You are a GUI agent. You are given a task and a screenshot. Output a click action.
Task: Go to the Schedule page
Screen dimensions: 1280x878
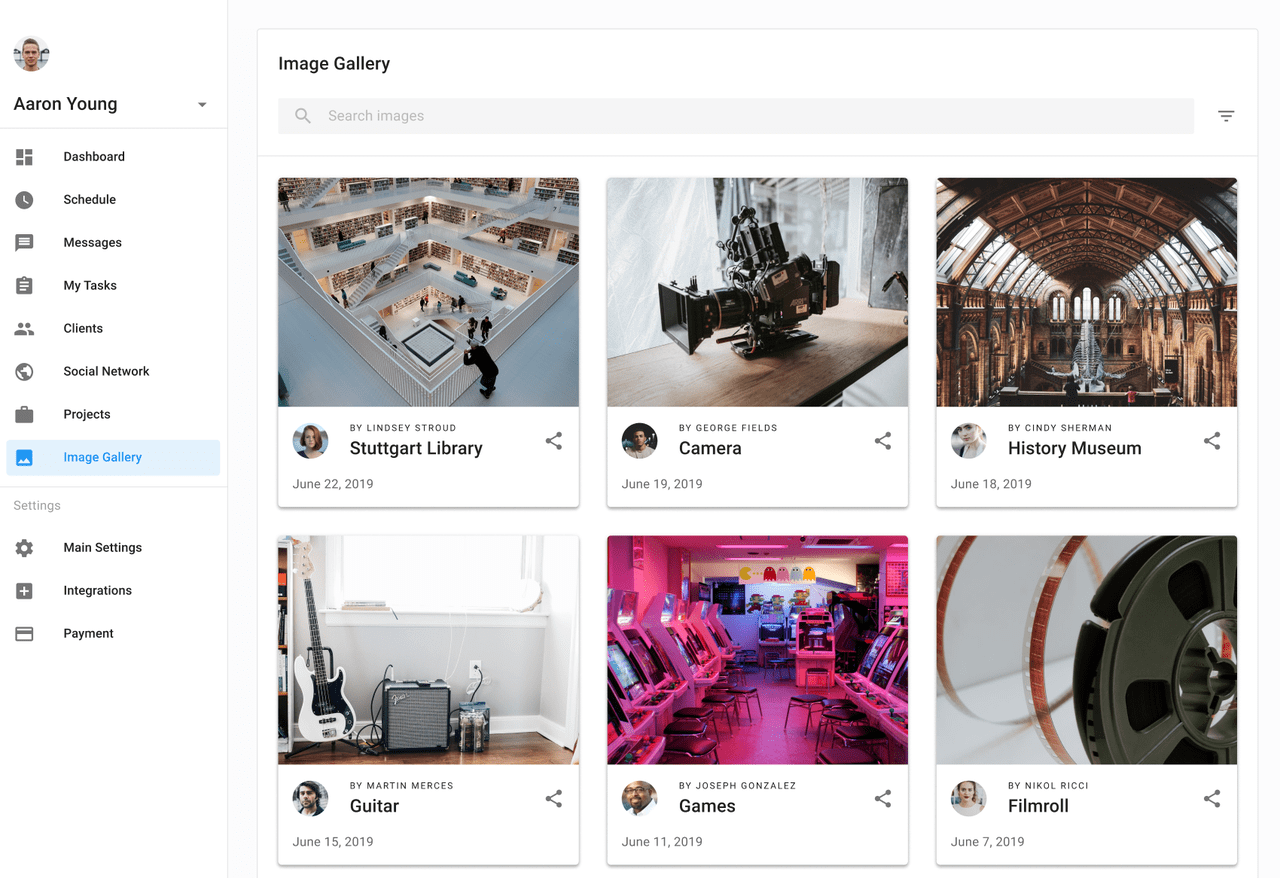pos(113,200)
